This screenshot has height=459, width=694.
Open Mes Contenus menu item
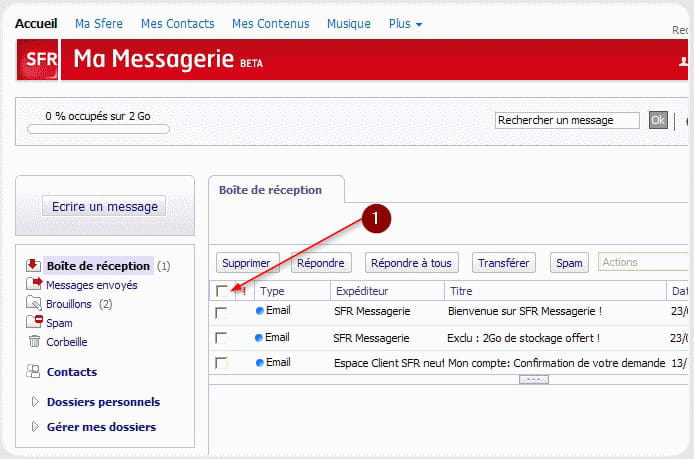click(270, 23)
